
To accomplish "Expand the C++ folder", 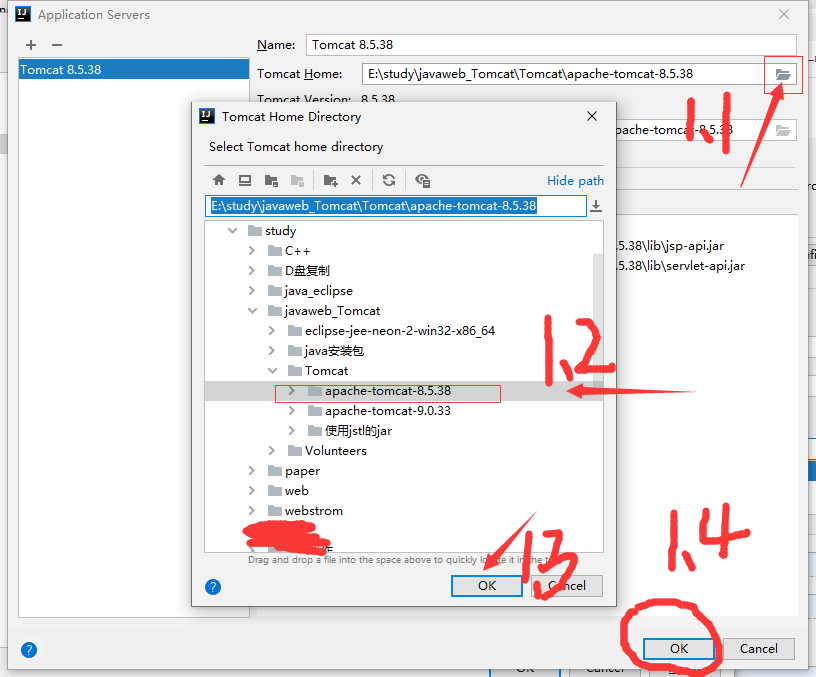I will point(252,251).
